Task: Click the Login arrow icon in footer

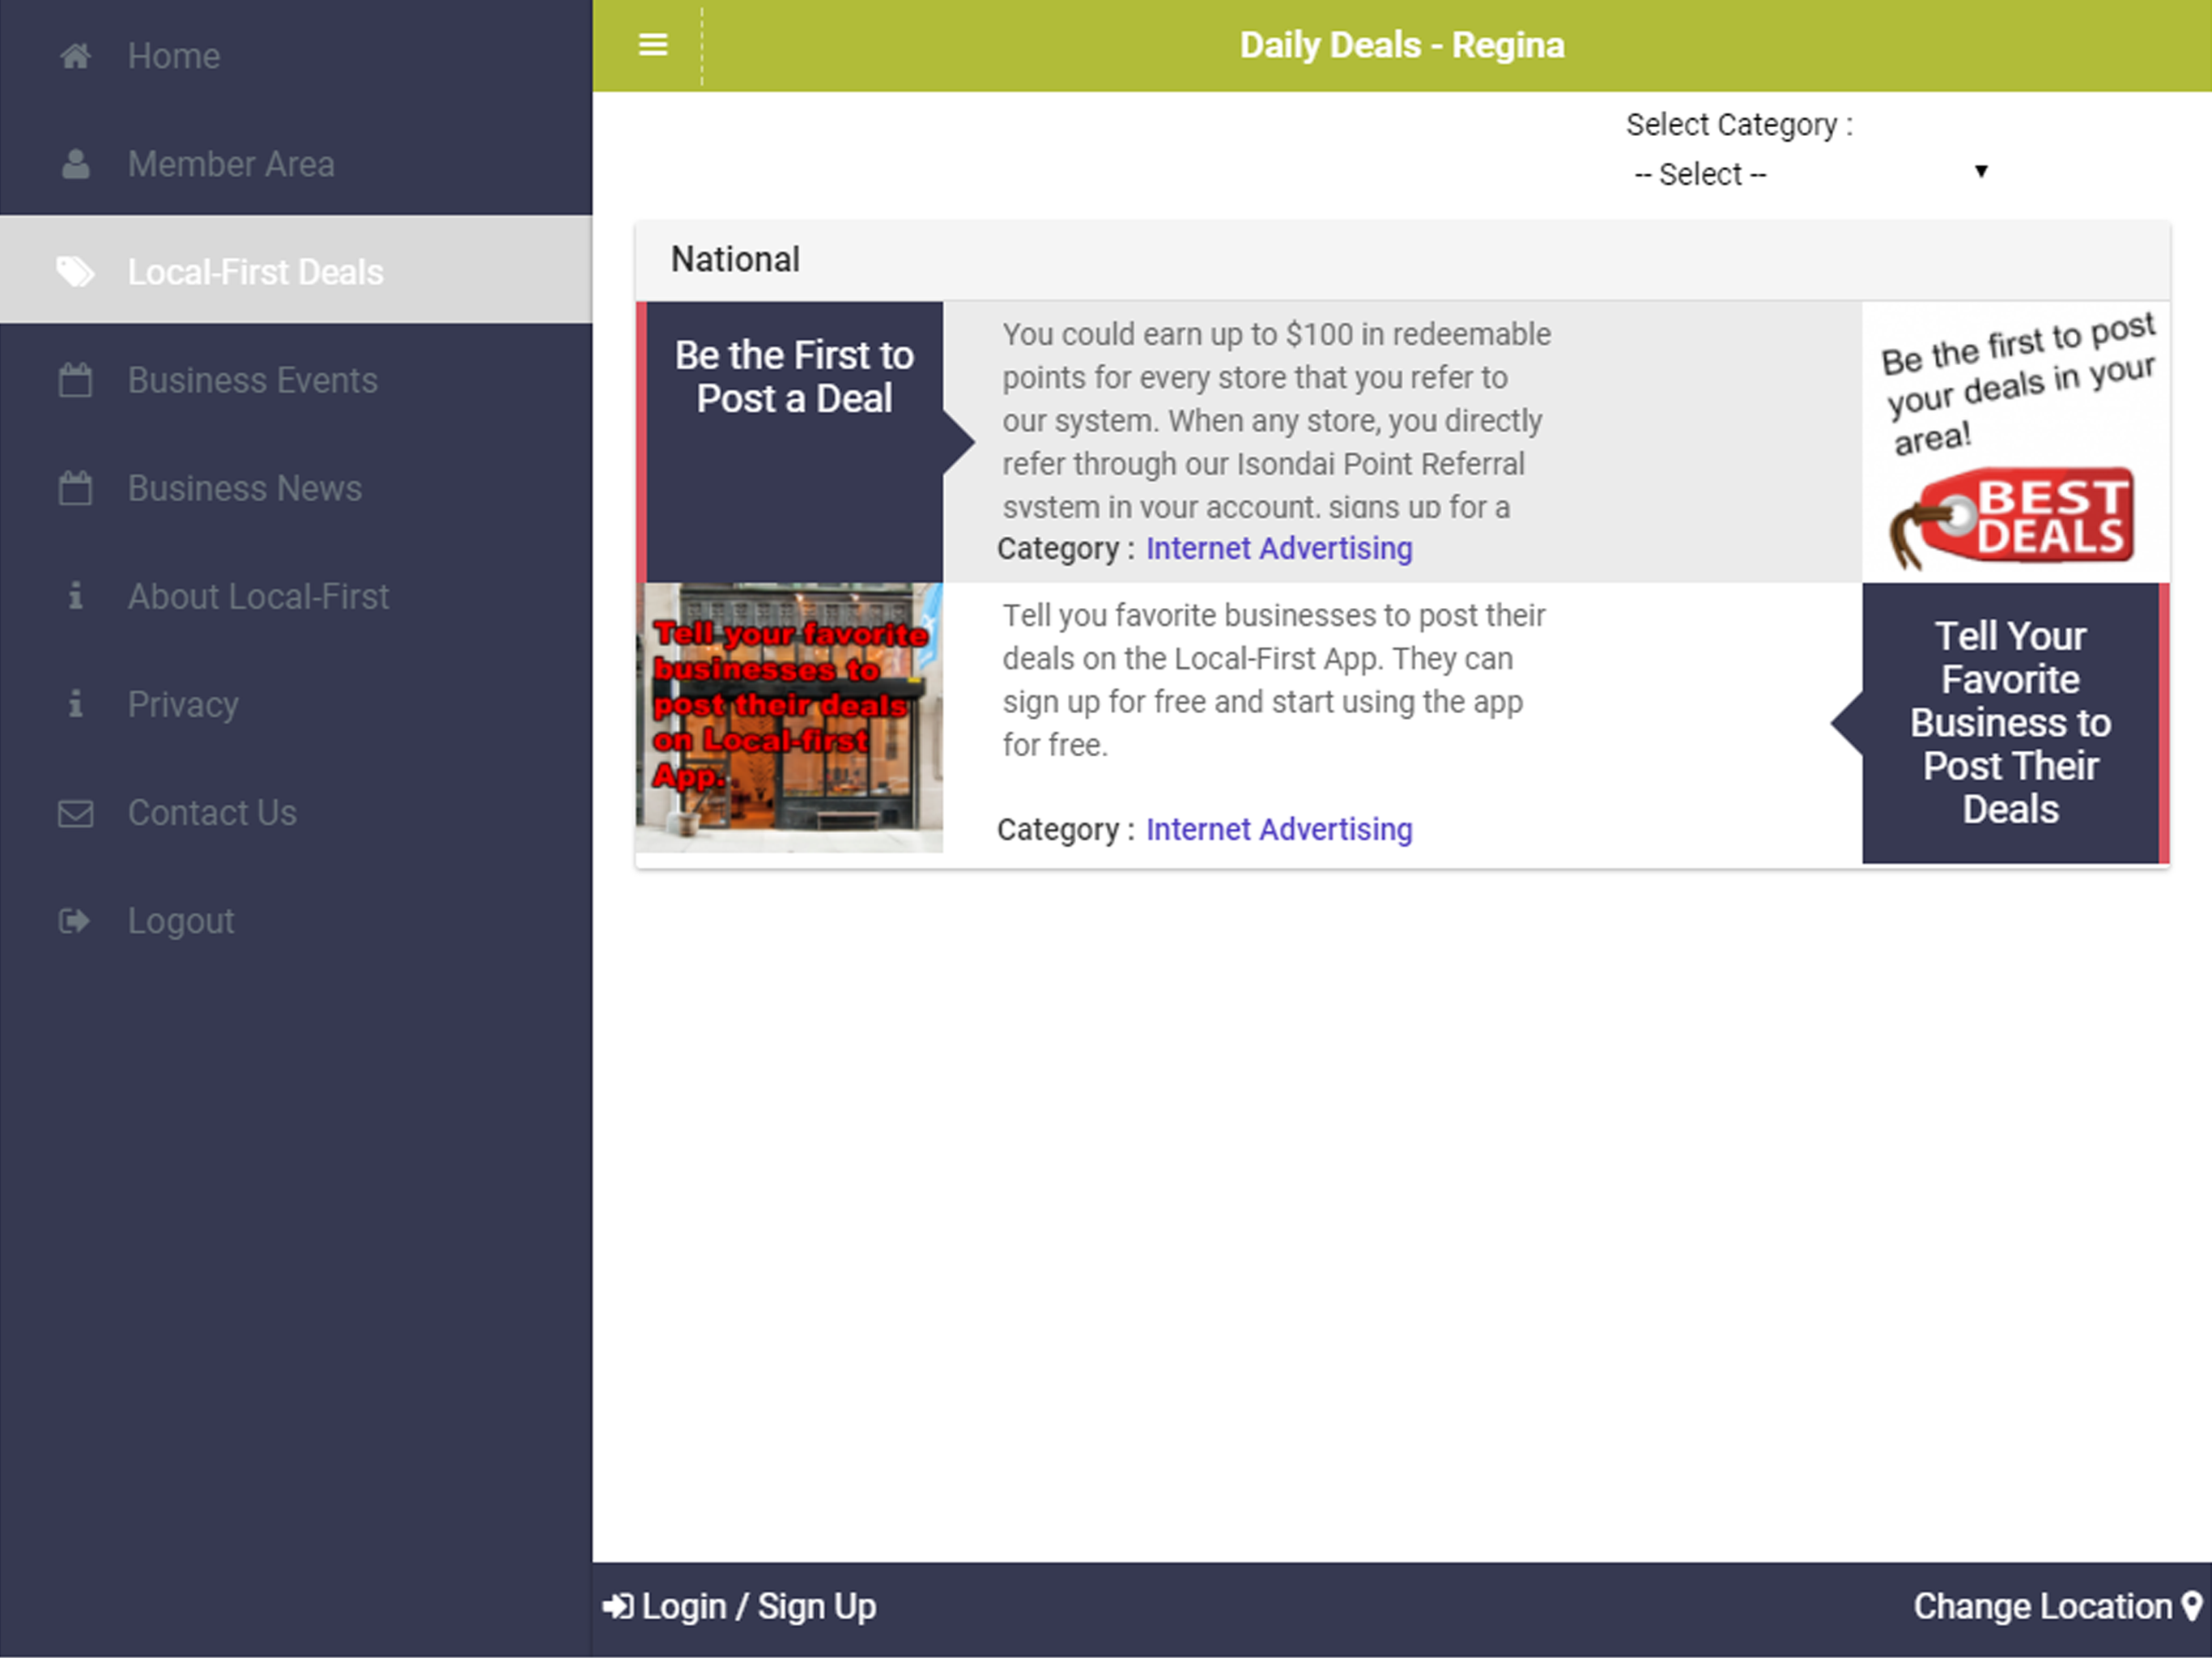Action: click(x=617, y=1606)
